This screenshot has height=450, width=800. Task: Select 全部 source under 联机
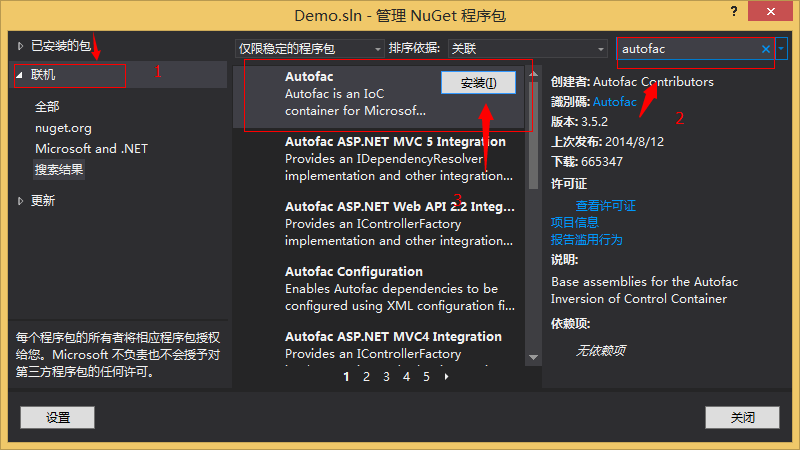pyautogui.click(x=47, y=107)
